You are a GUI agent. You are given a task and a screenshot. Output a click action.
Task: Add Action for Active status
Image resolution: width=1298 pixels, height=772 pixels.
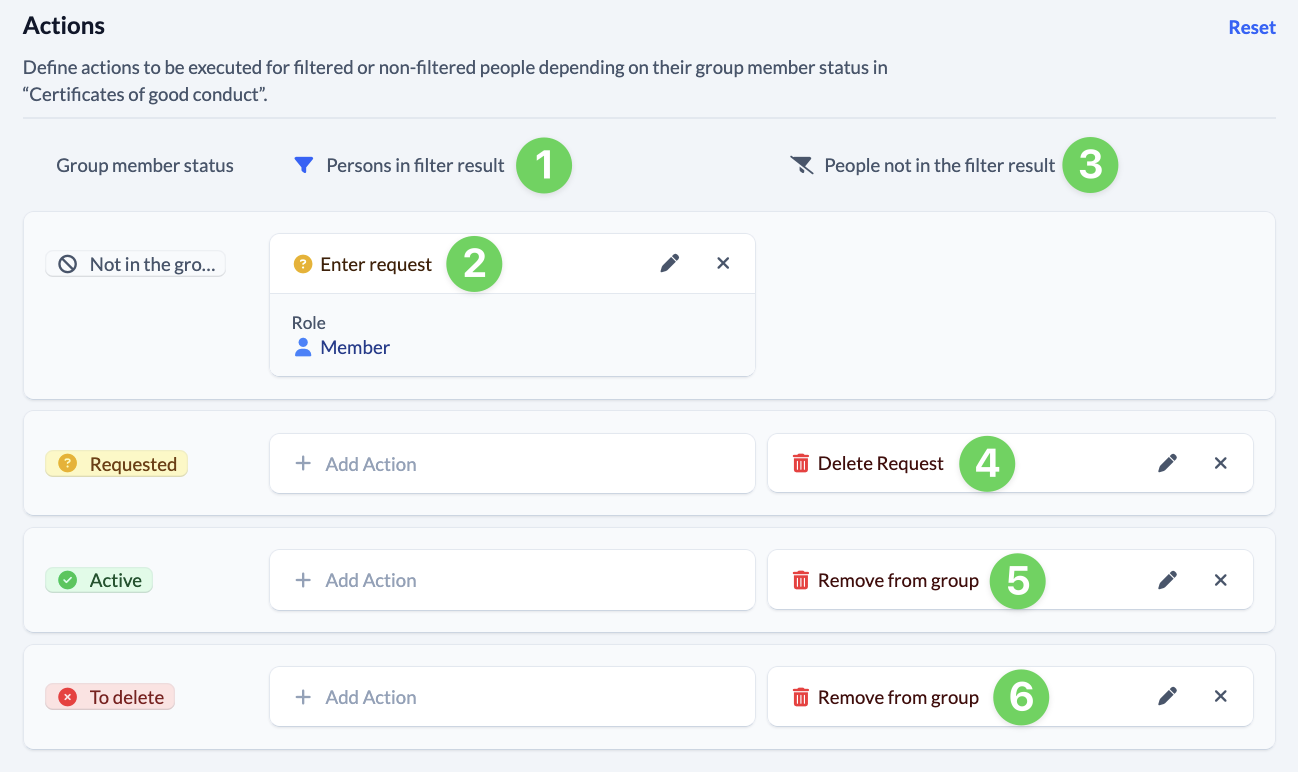click(511, 580)
